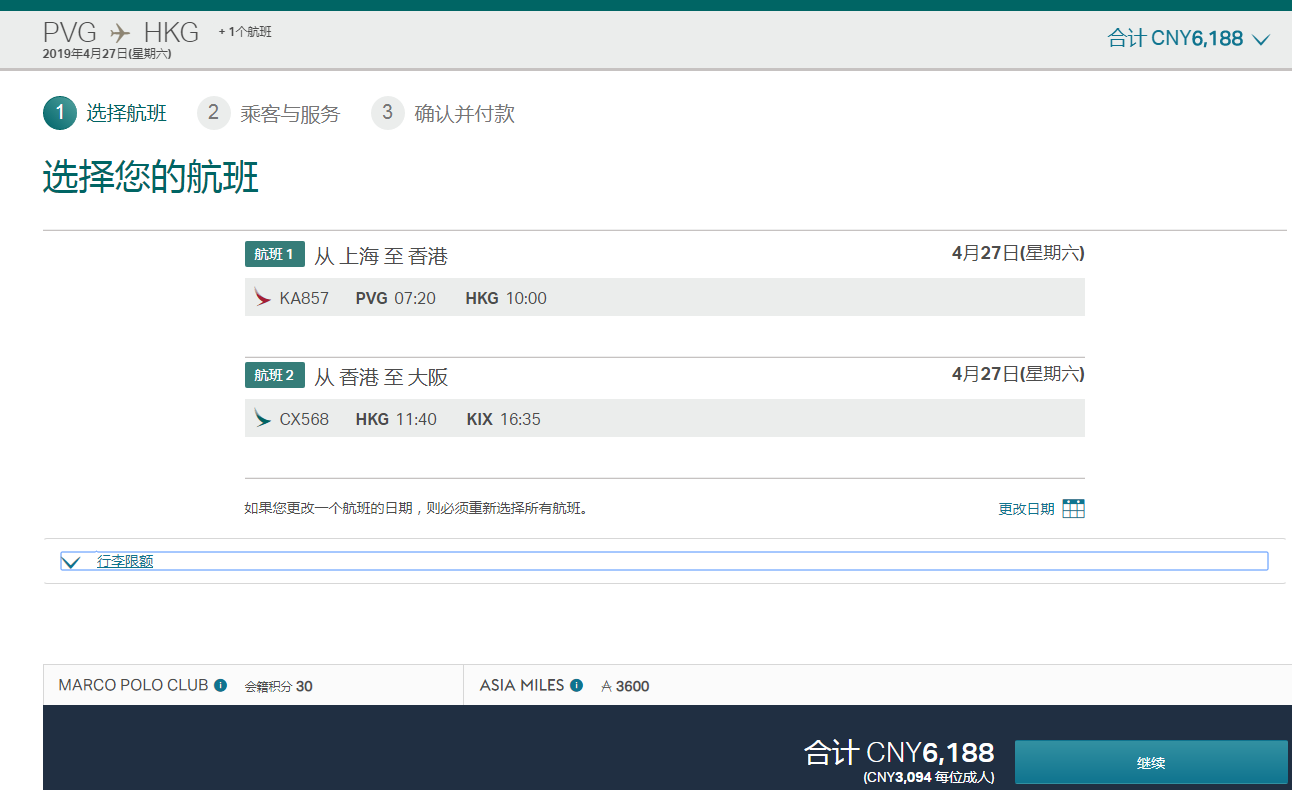
Task: Click header date 2019年4月27日(星期六)
Action: (107, 54)
